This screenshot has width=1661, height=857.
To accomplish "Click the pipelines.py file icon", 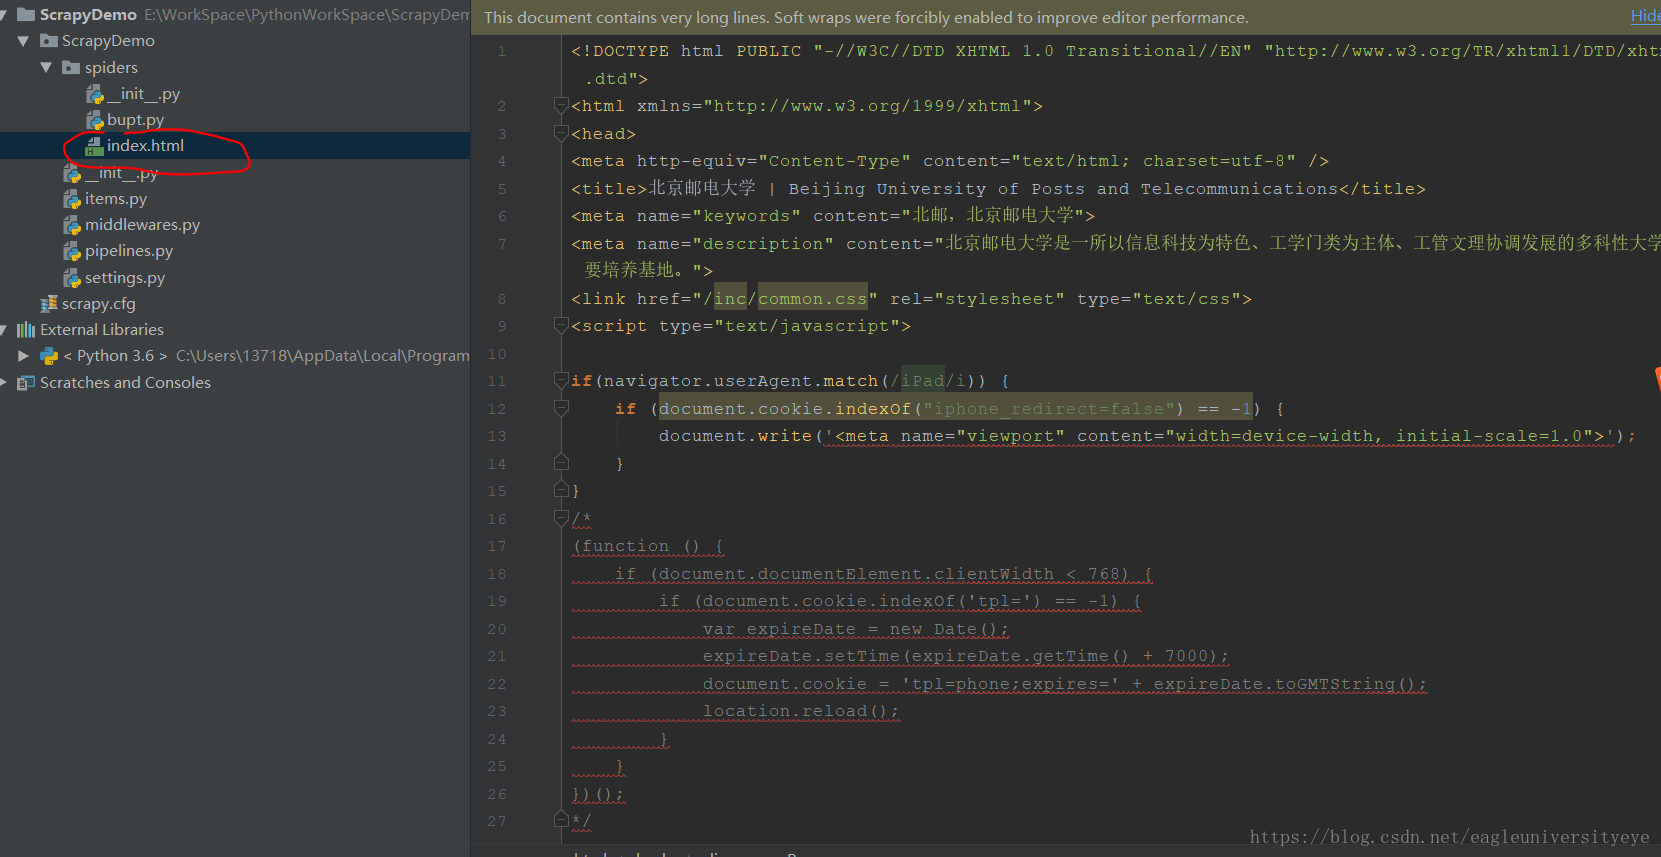I will [x=72, y=251].
